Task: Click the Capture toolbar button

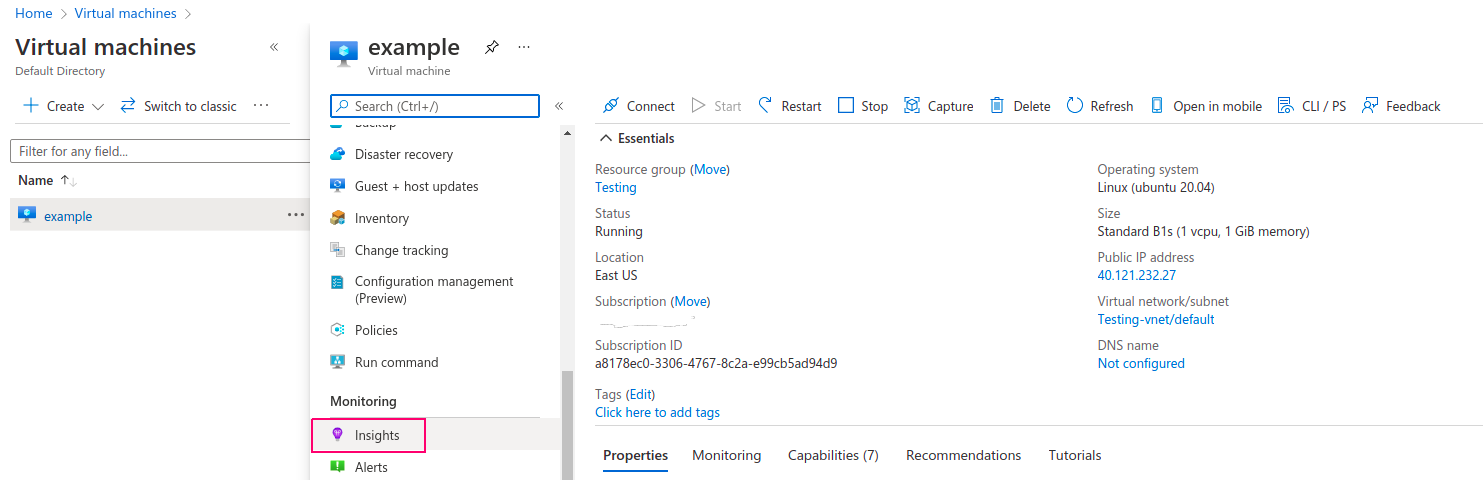Action: coord(938,106)
